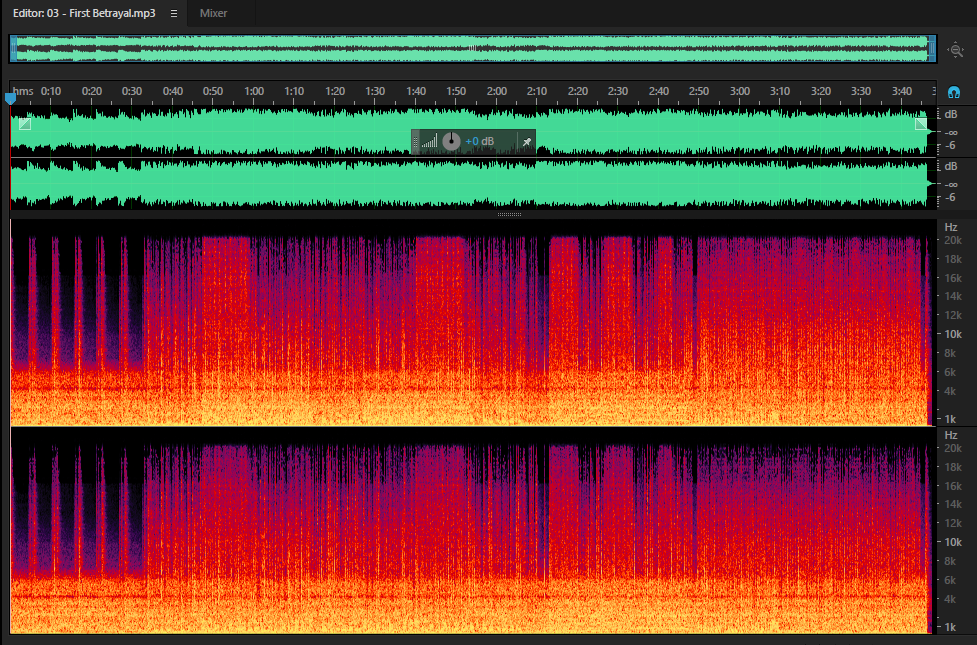Click the HUD grip handle
Image resolution: width=977 pixels, height=645 pixels.
point(415,142)
